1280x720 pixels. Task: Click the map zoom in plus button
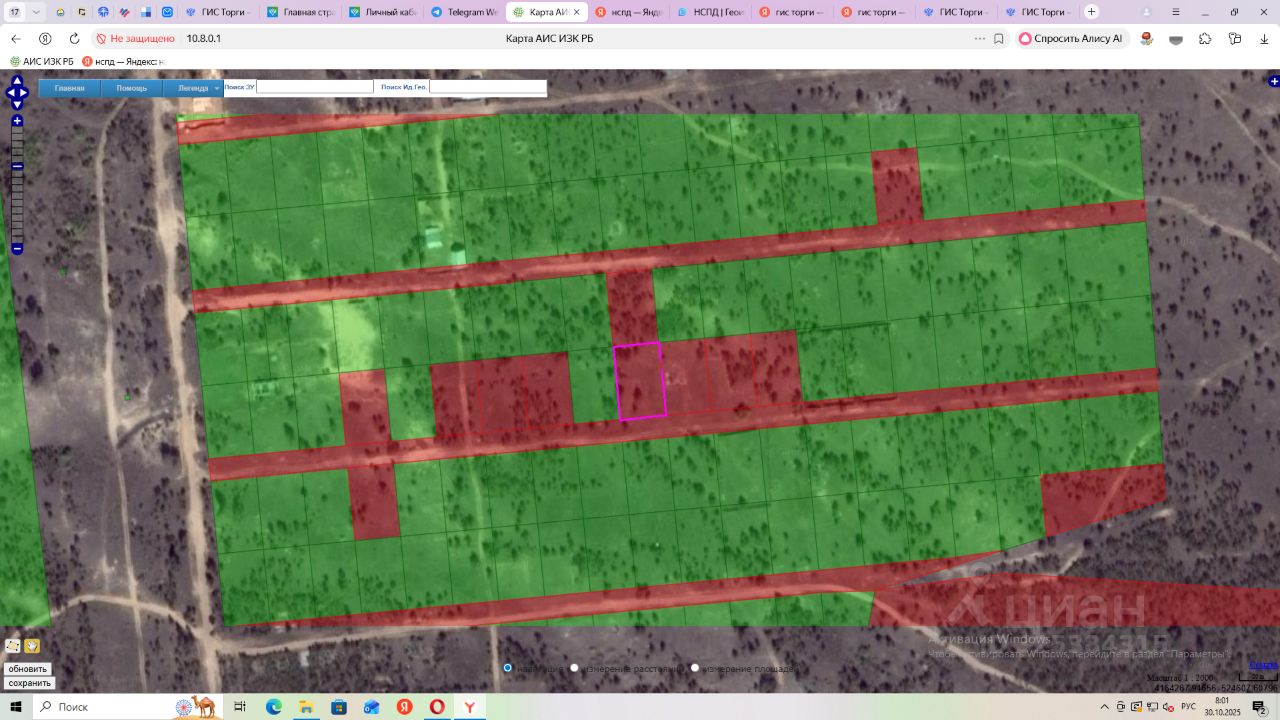tap(17, 121)
